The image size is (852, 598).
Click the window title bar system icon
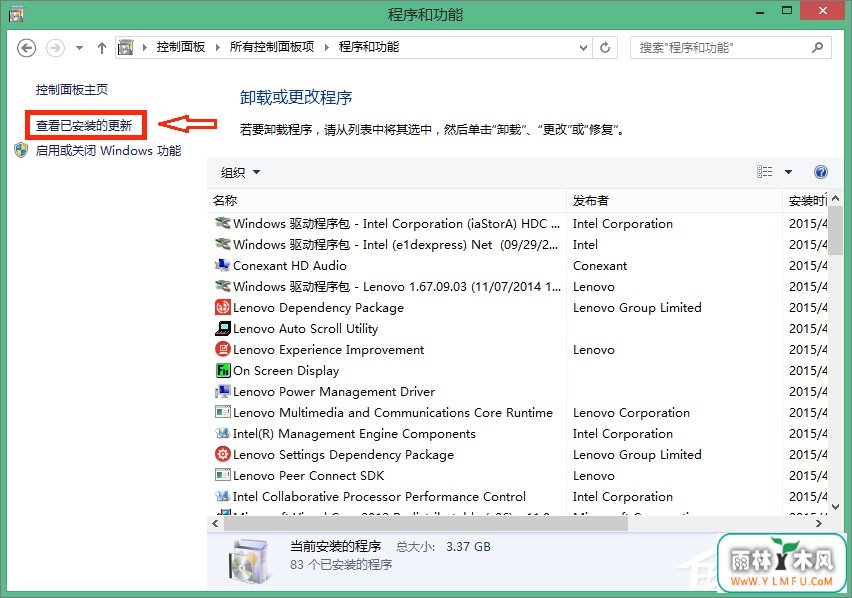[x=17, y=14]
